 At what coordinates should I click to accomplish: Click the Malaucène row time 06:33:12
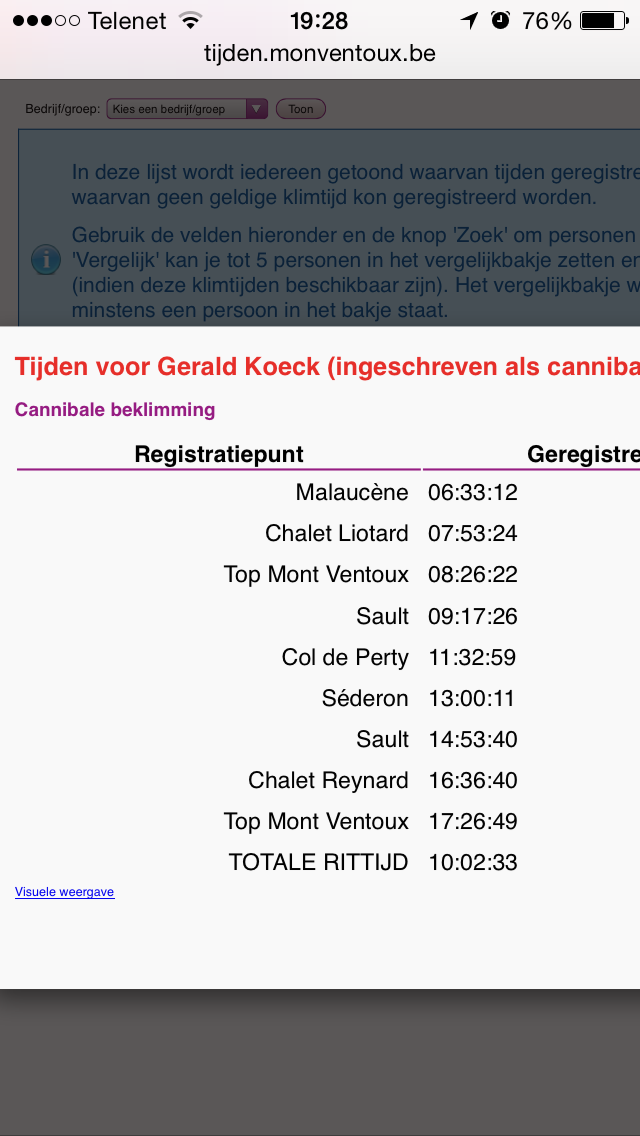pos(473,493)
